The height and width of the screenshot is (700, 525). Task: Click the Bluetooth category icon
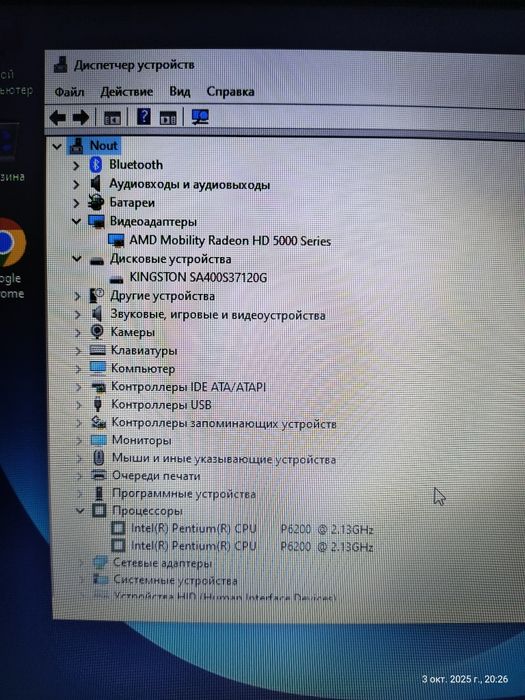tap(96, 165)
